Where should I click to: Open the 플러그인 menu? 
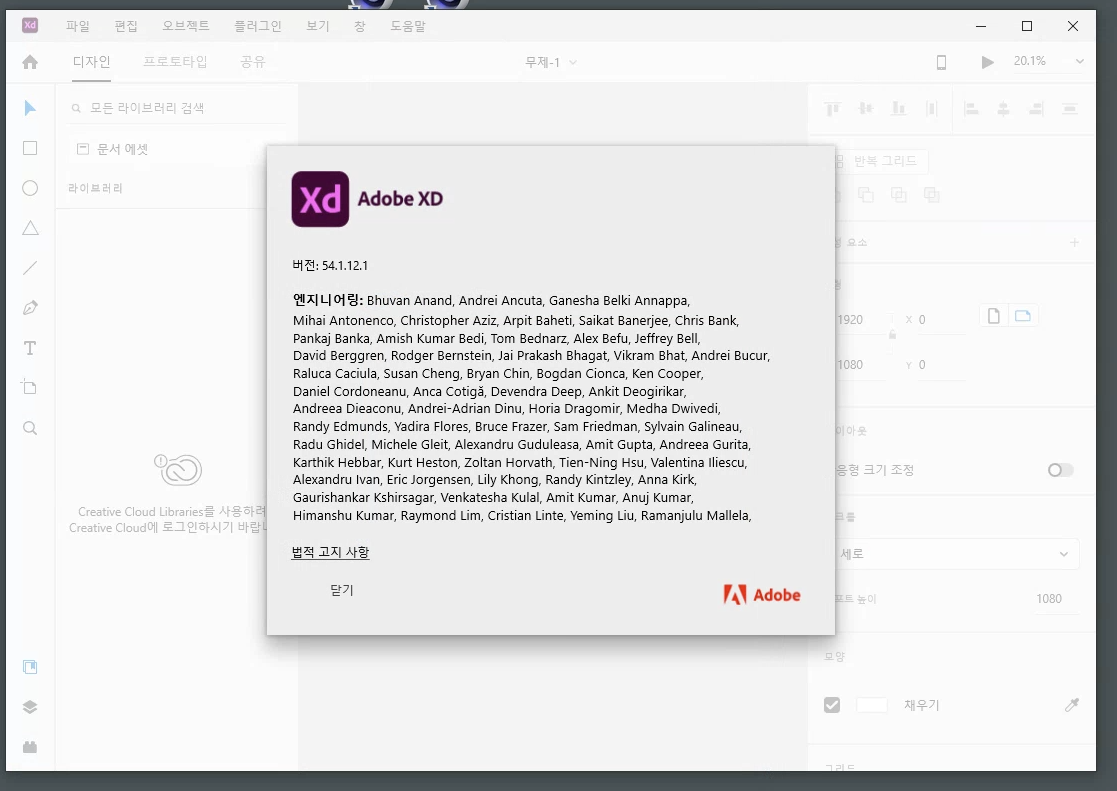[258, 26]
